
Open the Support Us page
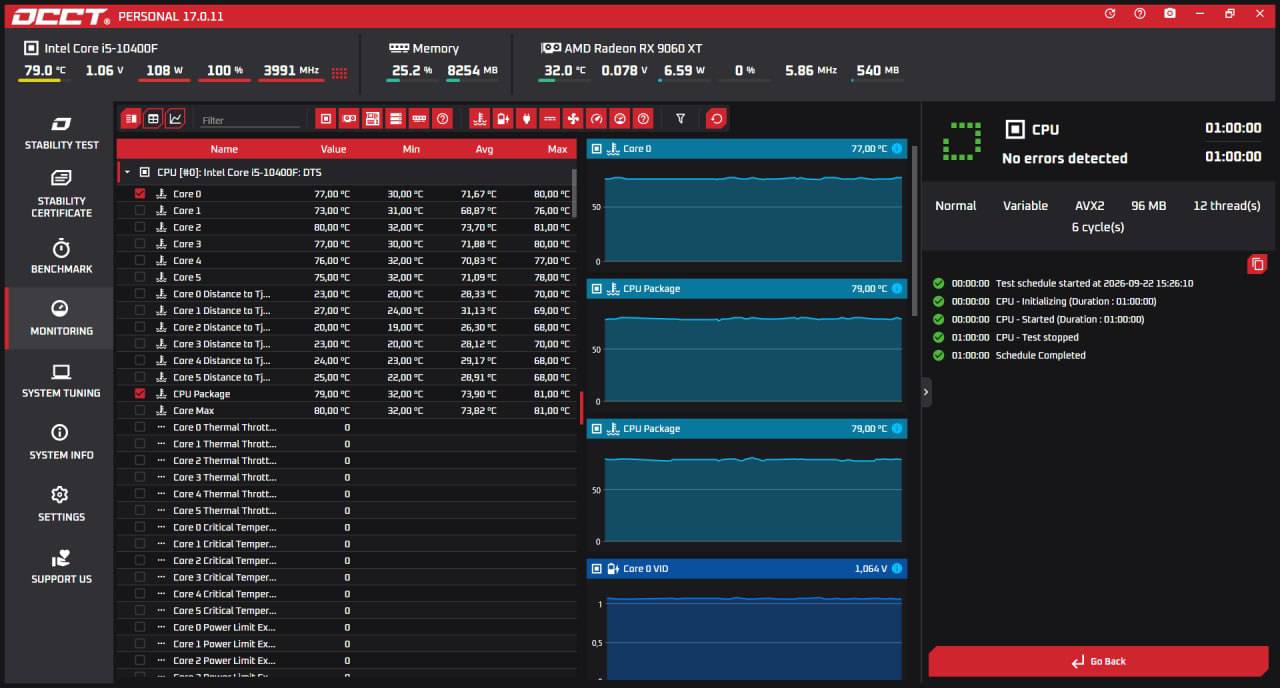click(61, 566)
